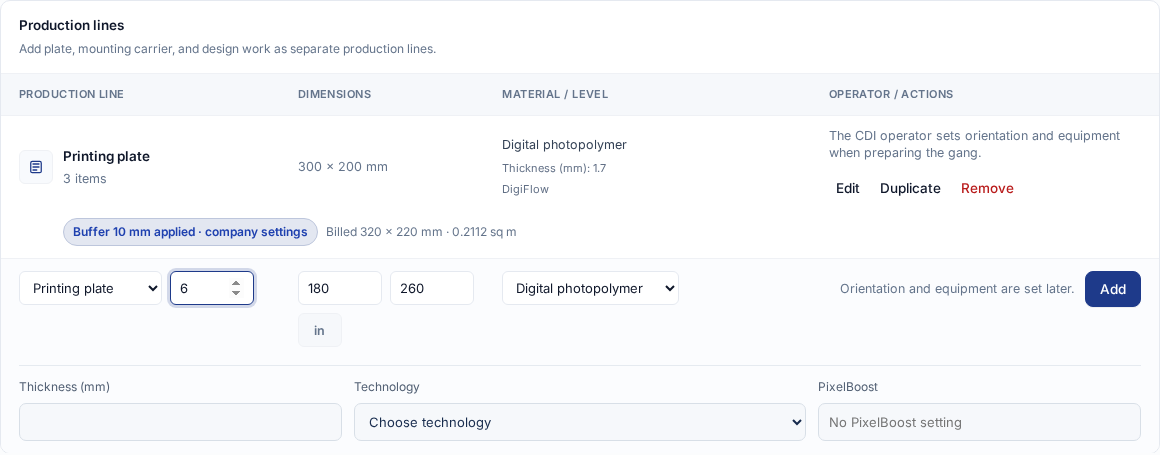
Task: Click the quantity stepper down arrow
Action: point(236,293)
